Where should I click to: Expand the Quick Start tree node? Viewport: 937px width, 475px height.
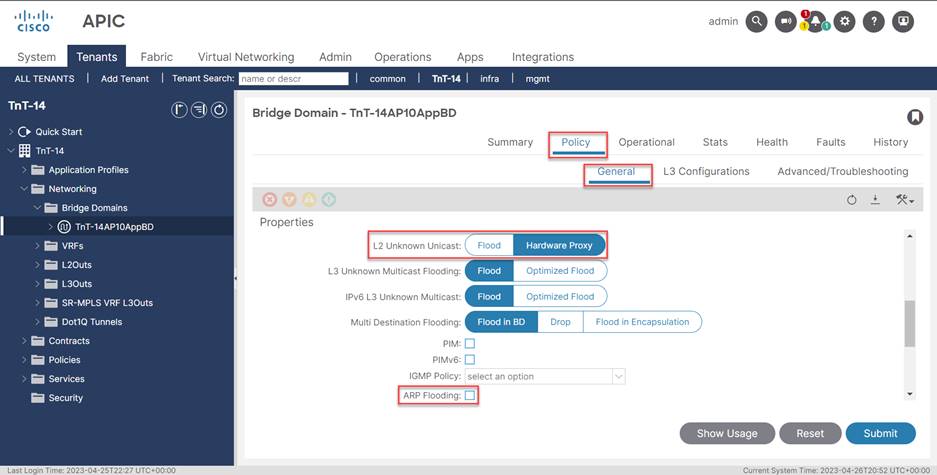tap(11, 131)
